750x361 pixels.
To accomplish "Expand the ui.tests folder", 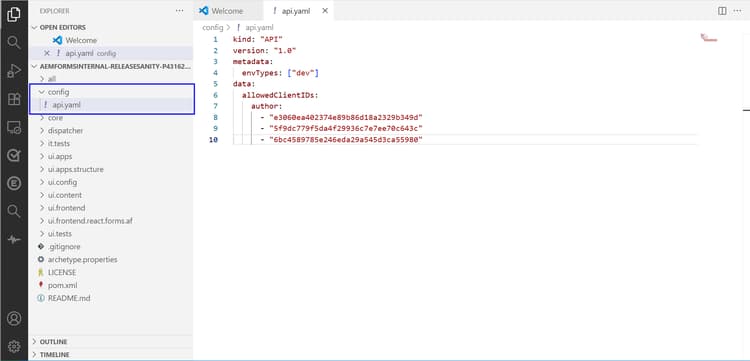I will pyautogui.click(x=111, y=234).
